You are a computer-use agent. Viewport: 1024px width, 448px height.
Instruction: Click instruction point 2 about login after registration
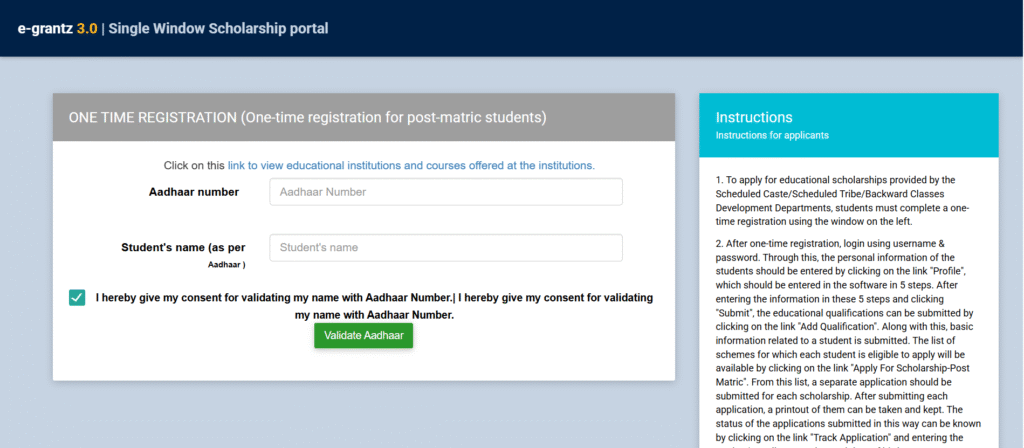pyautogui.click(x=845, y=340)
